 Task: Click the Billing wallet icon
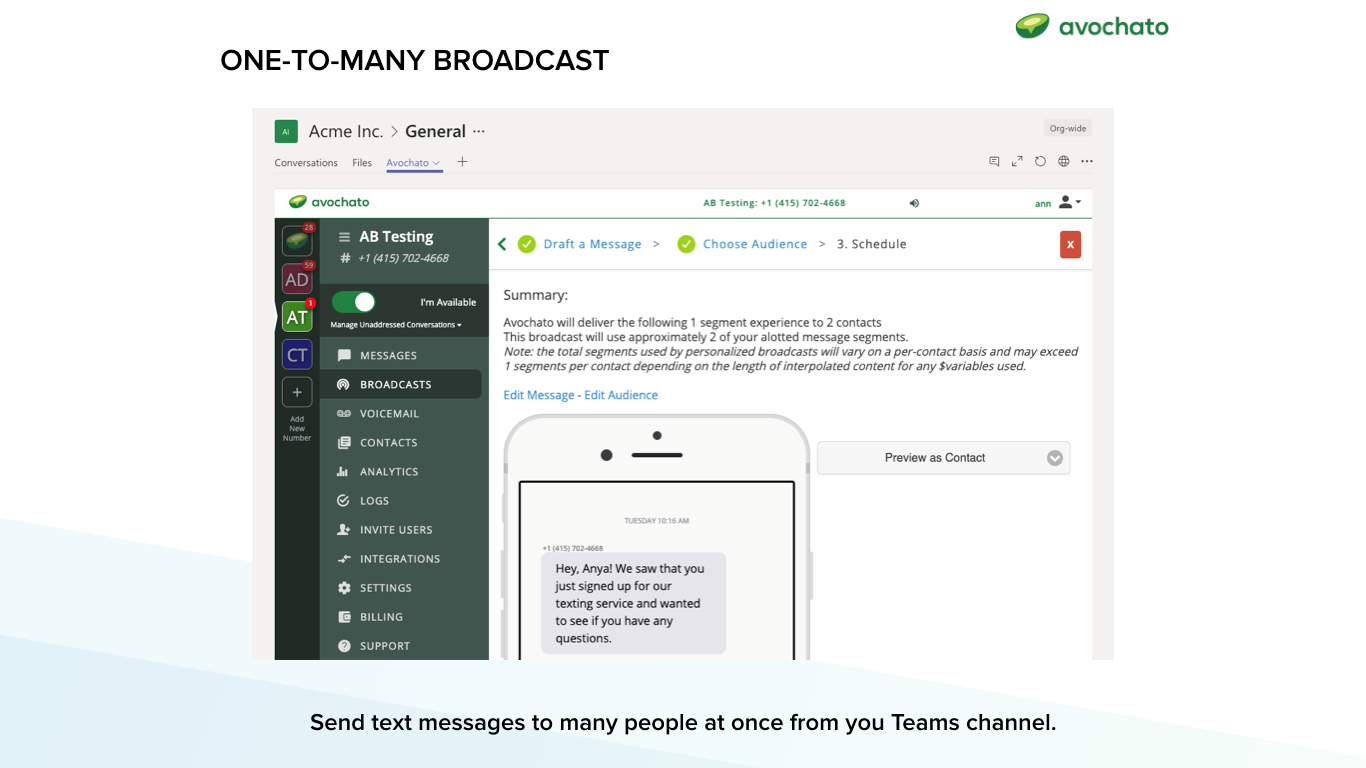(x=344, y=616)
